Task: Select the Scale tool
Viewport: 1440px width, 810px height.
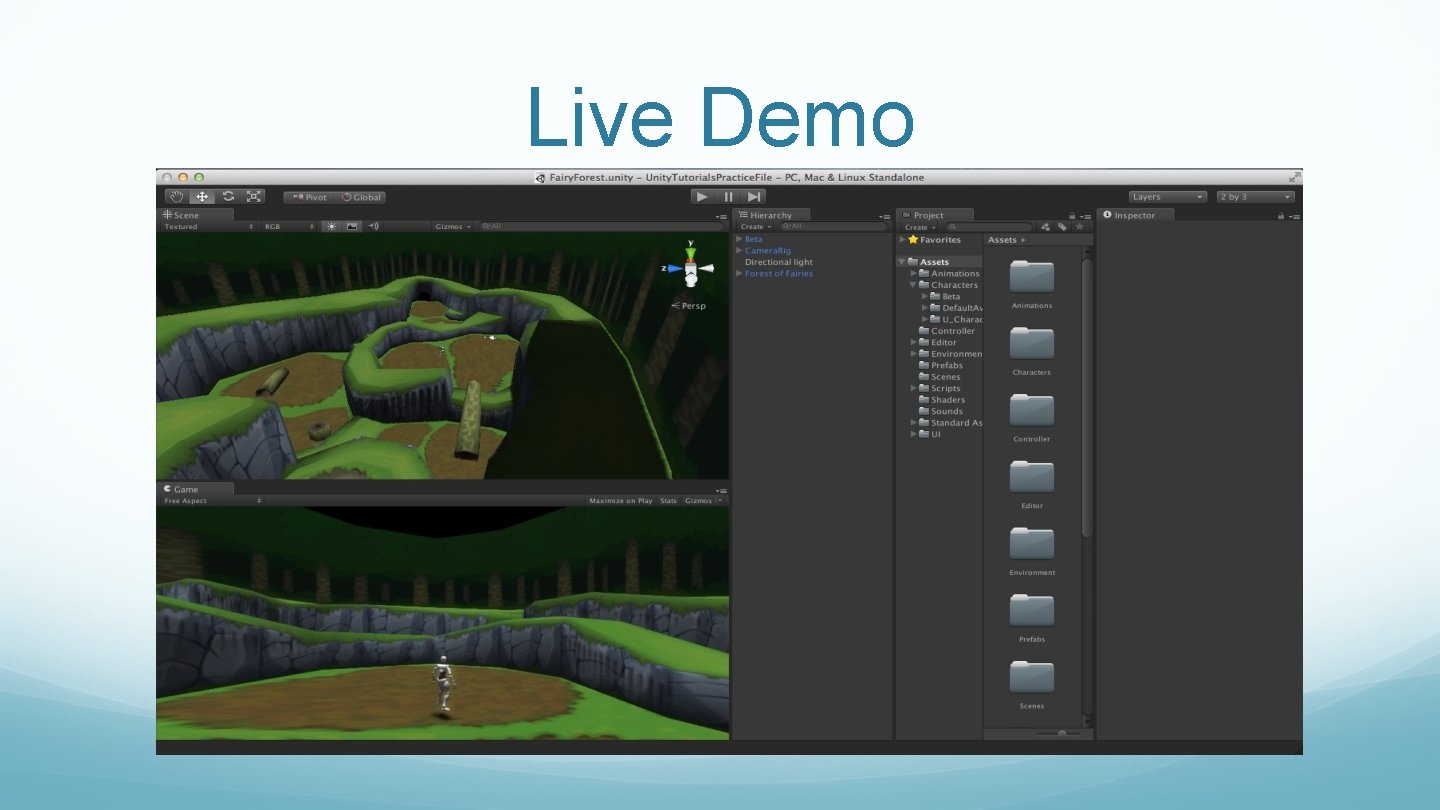Action: pos(254,197)
